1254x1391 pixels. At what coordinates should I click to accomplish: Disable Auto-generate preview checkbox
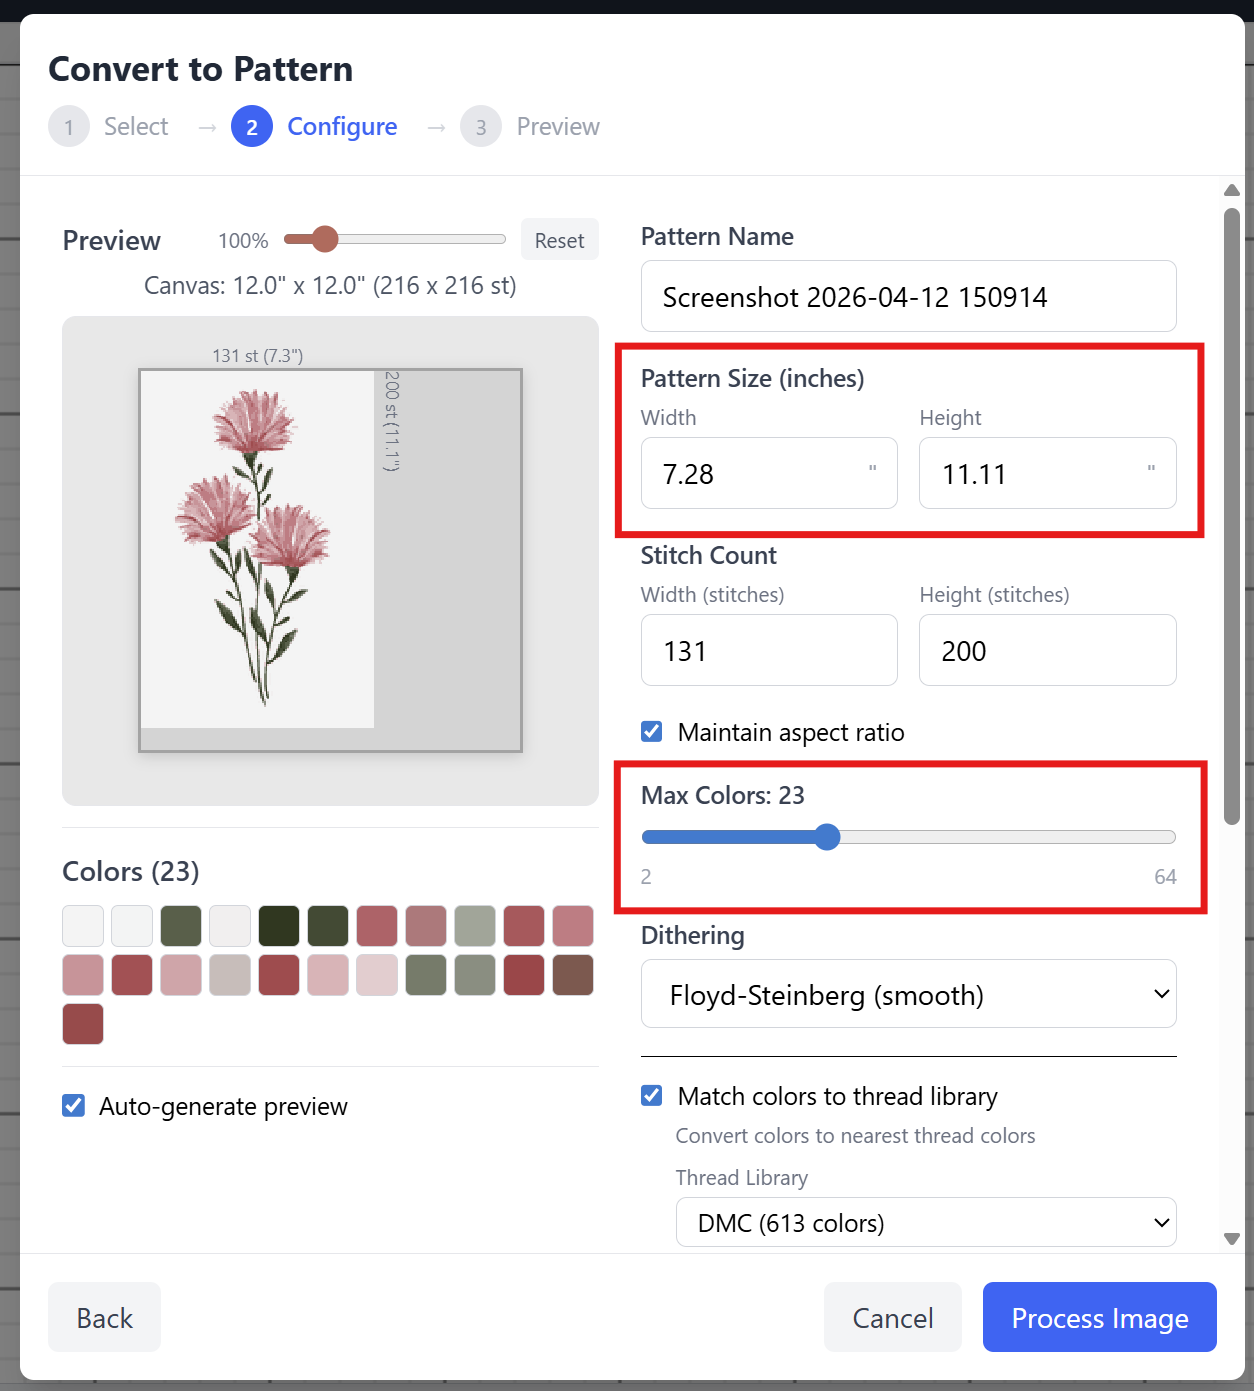(73, 1106)
